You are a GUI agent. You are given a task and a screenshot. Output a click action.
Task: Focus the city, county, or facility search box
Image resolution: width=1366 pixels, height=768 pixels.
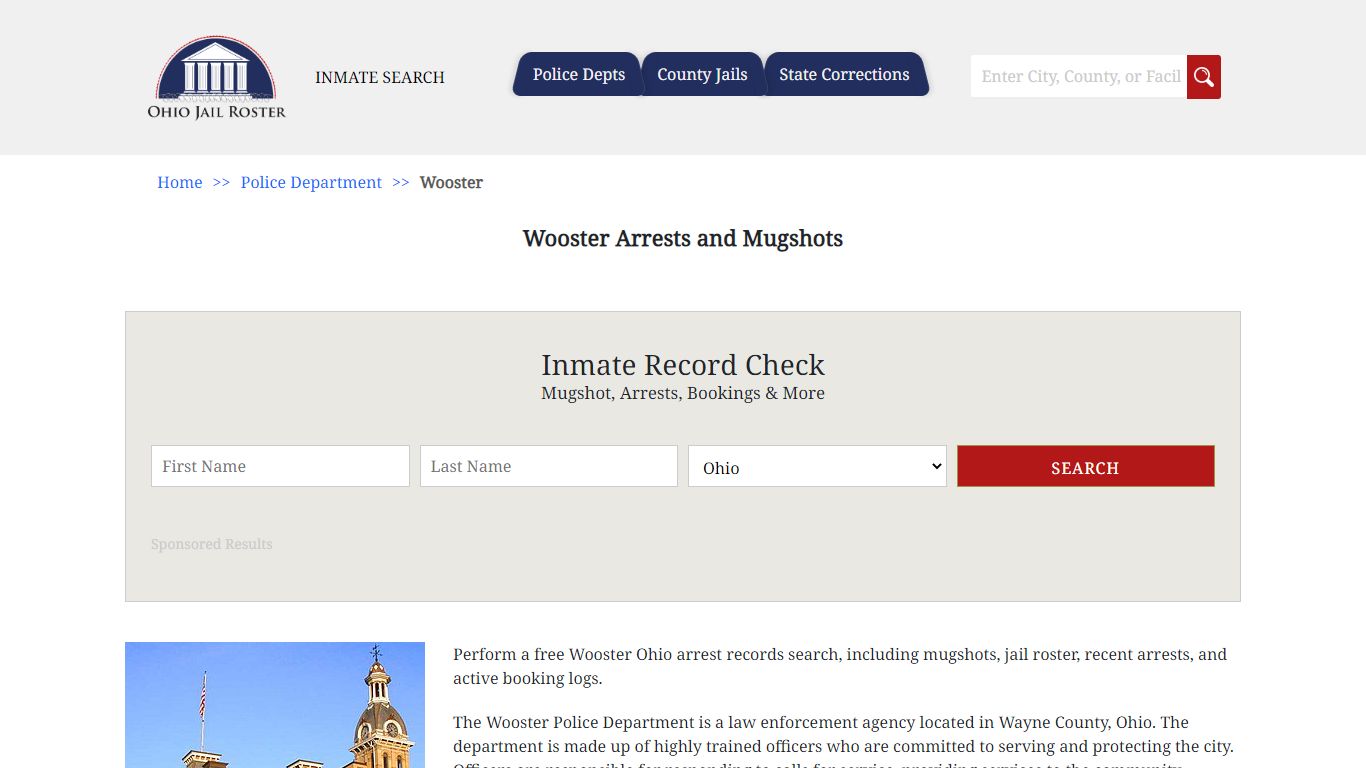click(1079, 77)
